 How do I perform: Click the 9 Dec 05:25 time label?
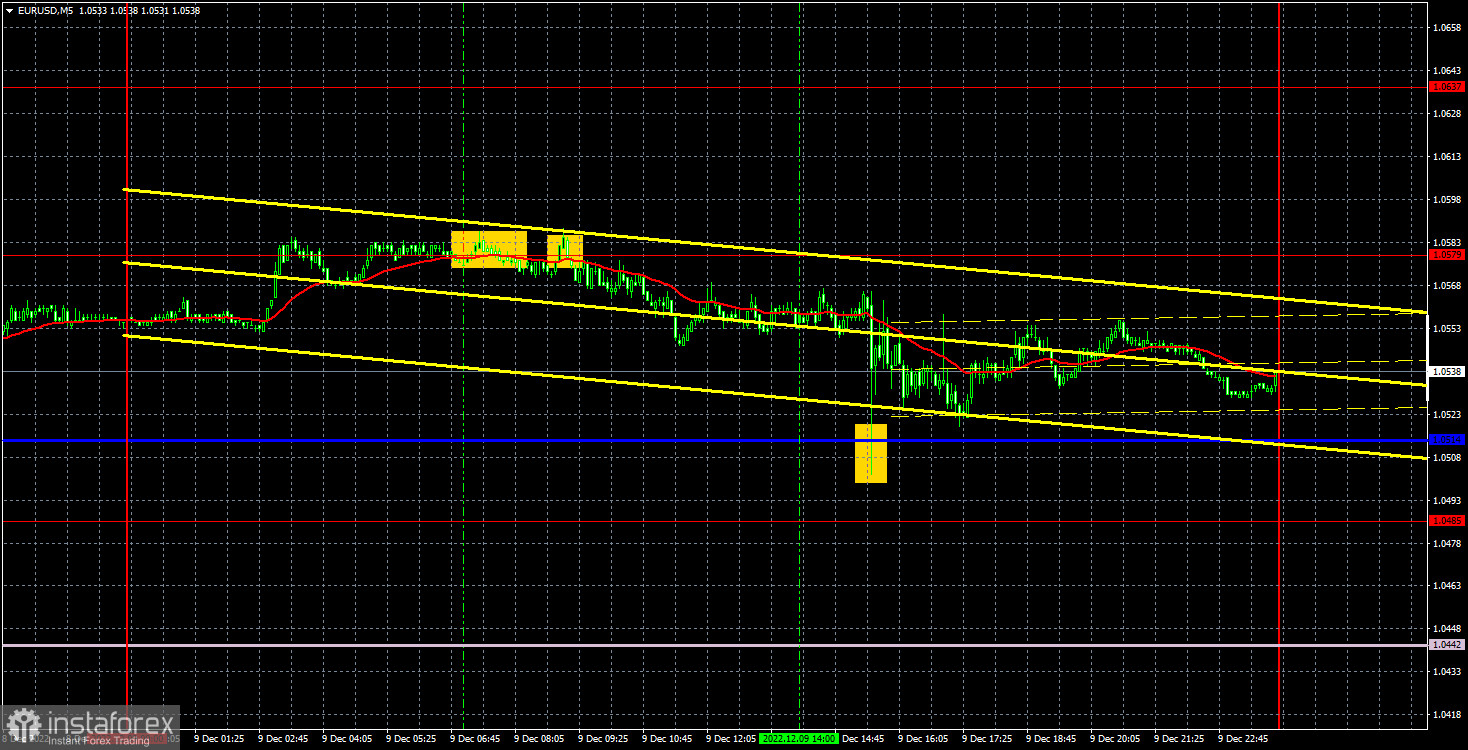(x=411, y=739)
